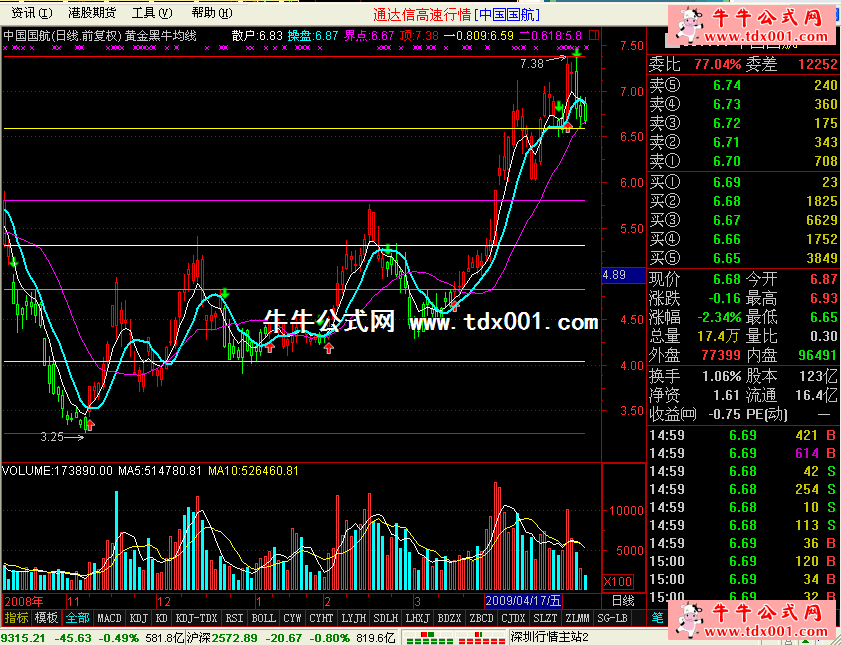Screen dimensions: 841x645
Task: Select the 卖⑤ 6.74 order row
Action: (x=743, y=85)
